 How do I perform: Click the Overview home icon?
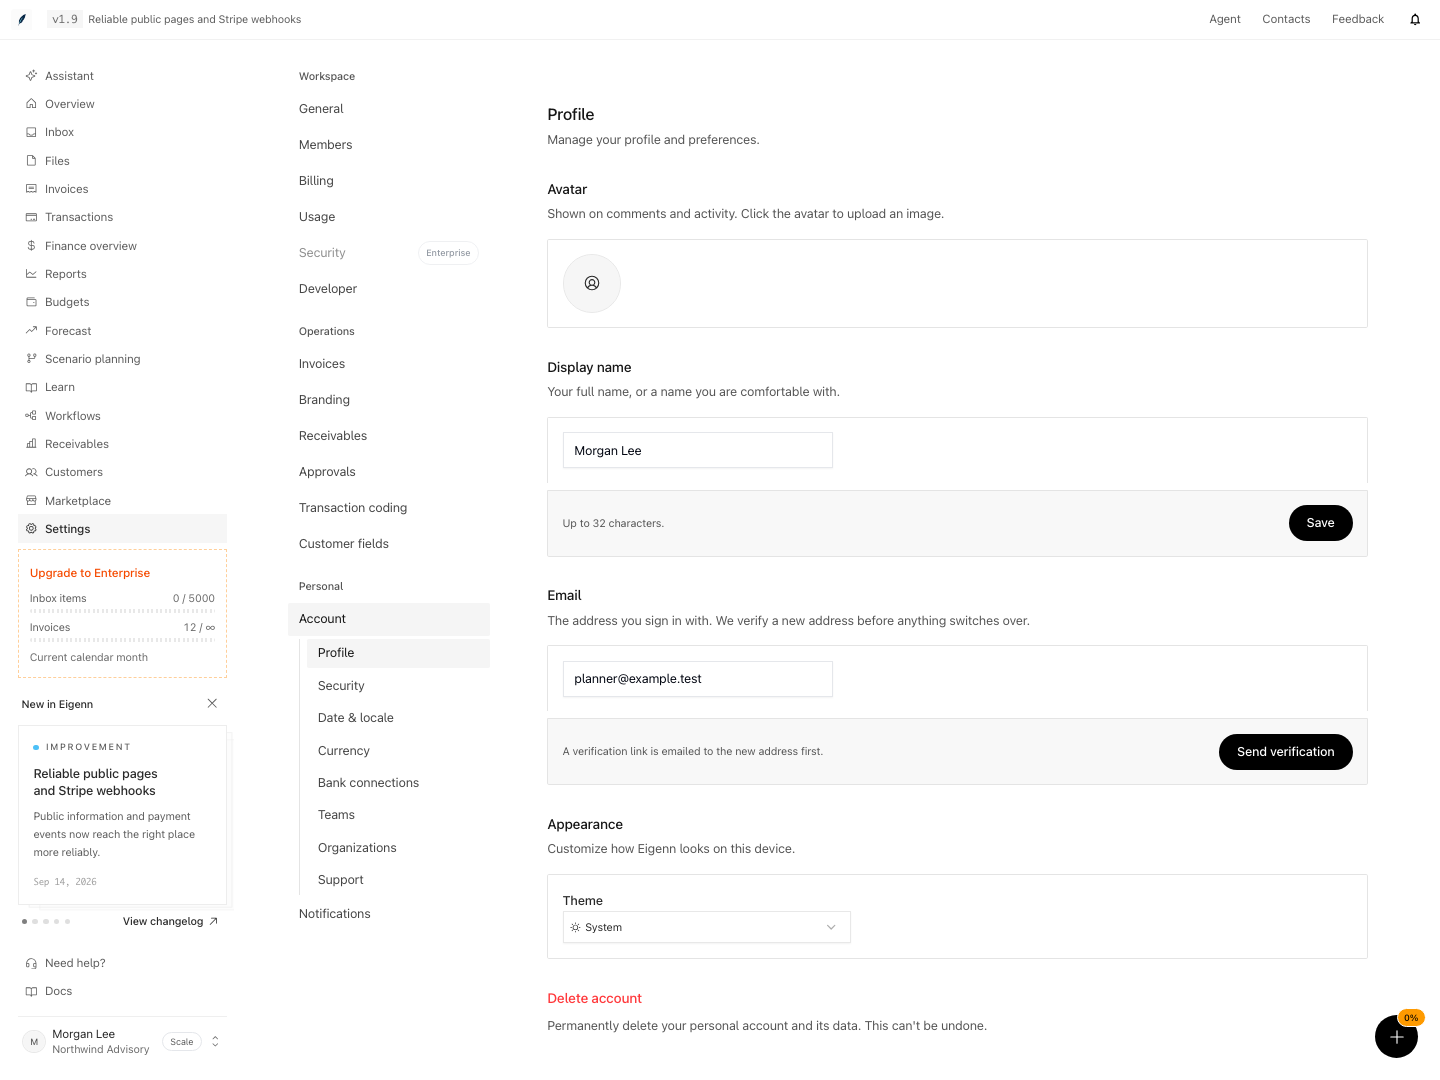(x=31, y=104)
